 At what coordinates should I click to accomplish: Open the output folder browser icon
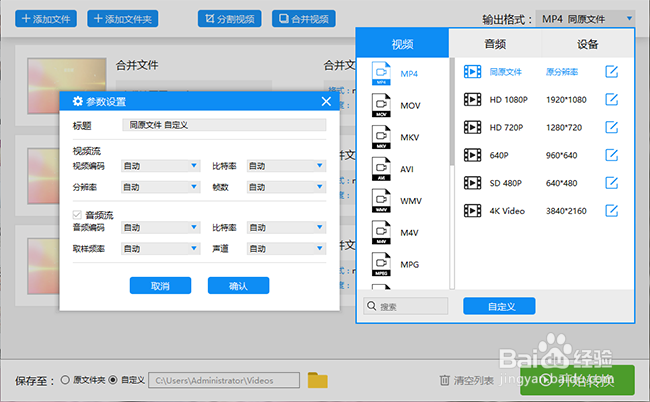318,380
